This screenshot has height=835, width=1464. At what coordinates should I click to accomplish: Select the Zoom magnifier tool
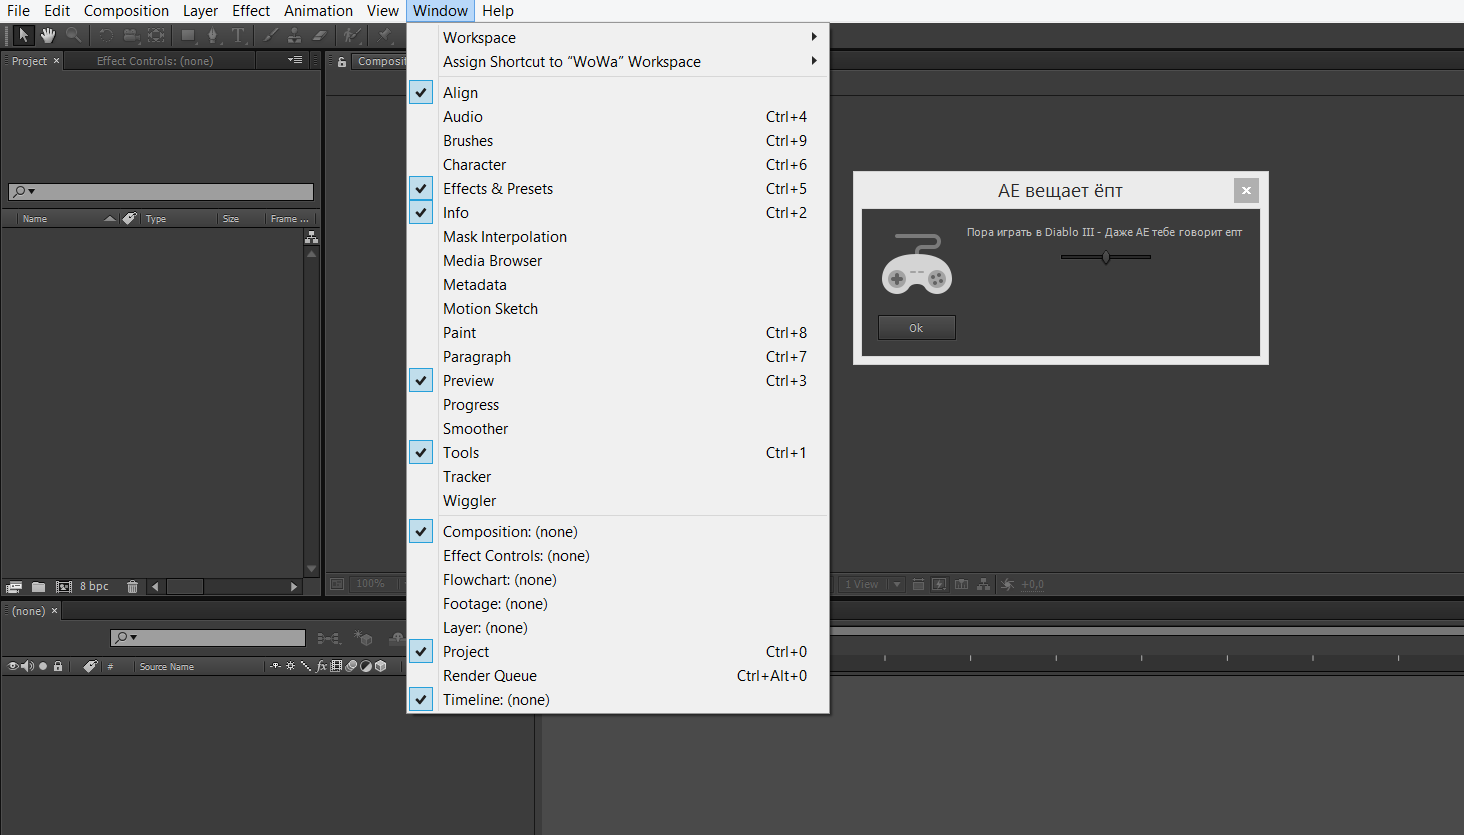pos(73,35)
